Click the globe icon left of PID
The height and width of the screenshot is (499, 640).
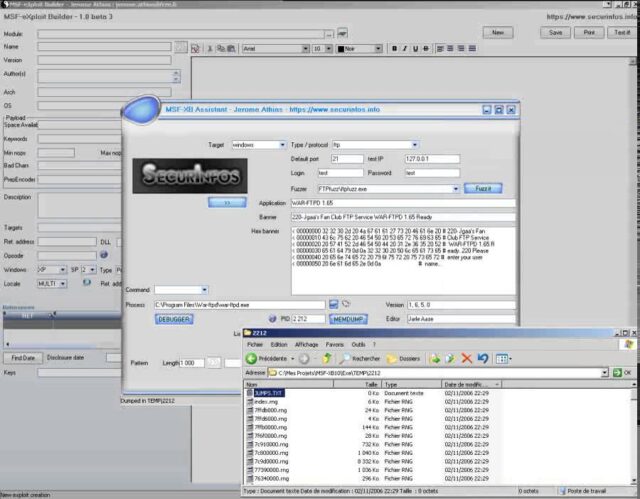coord(273,319)
